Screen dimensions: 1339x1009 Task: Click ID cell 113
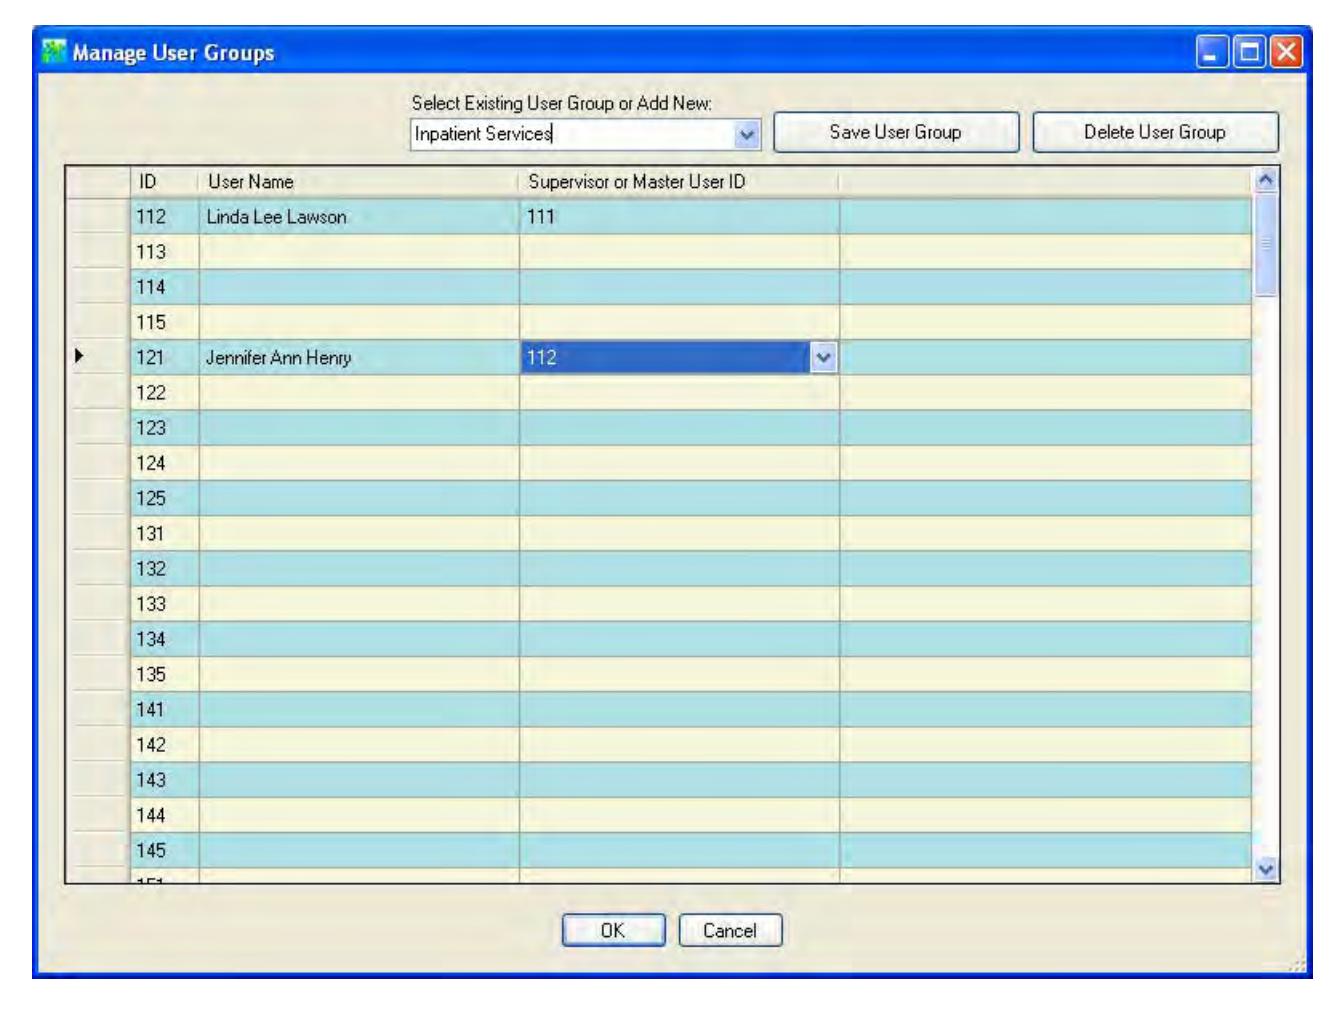(165, 252)
